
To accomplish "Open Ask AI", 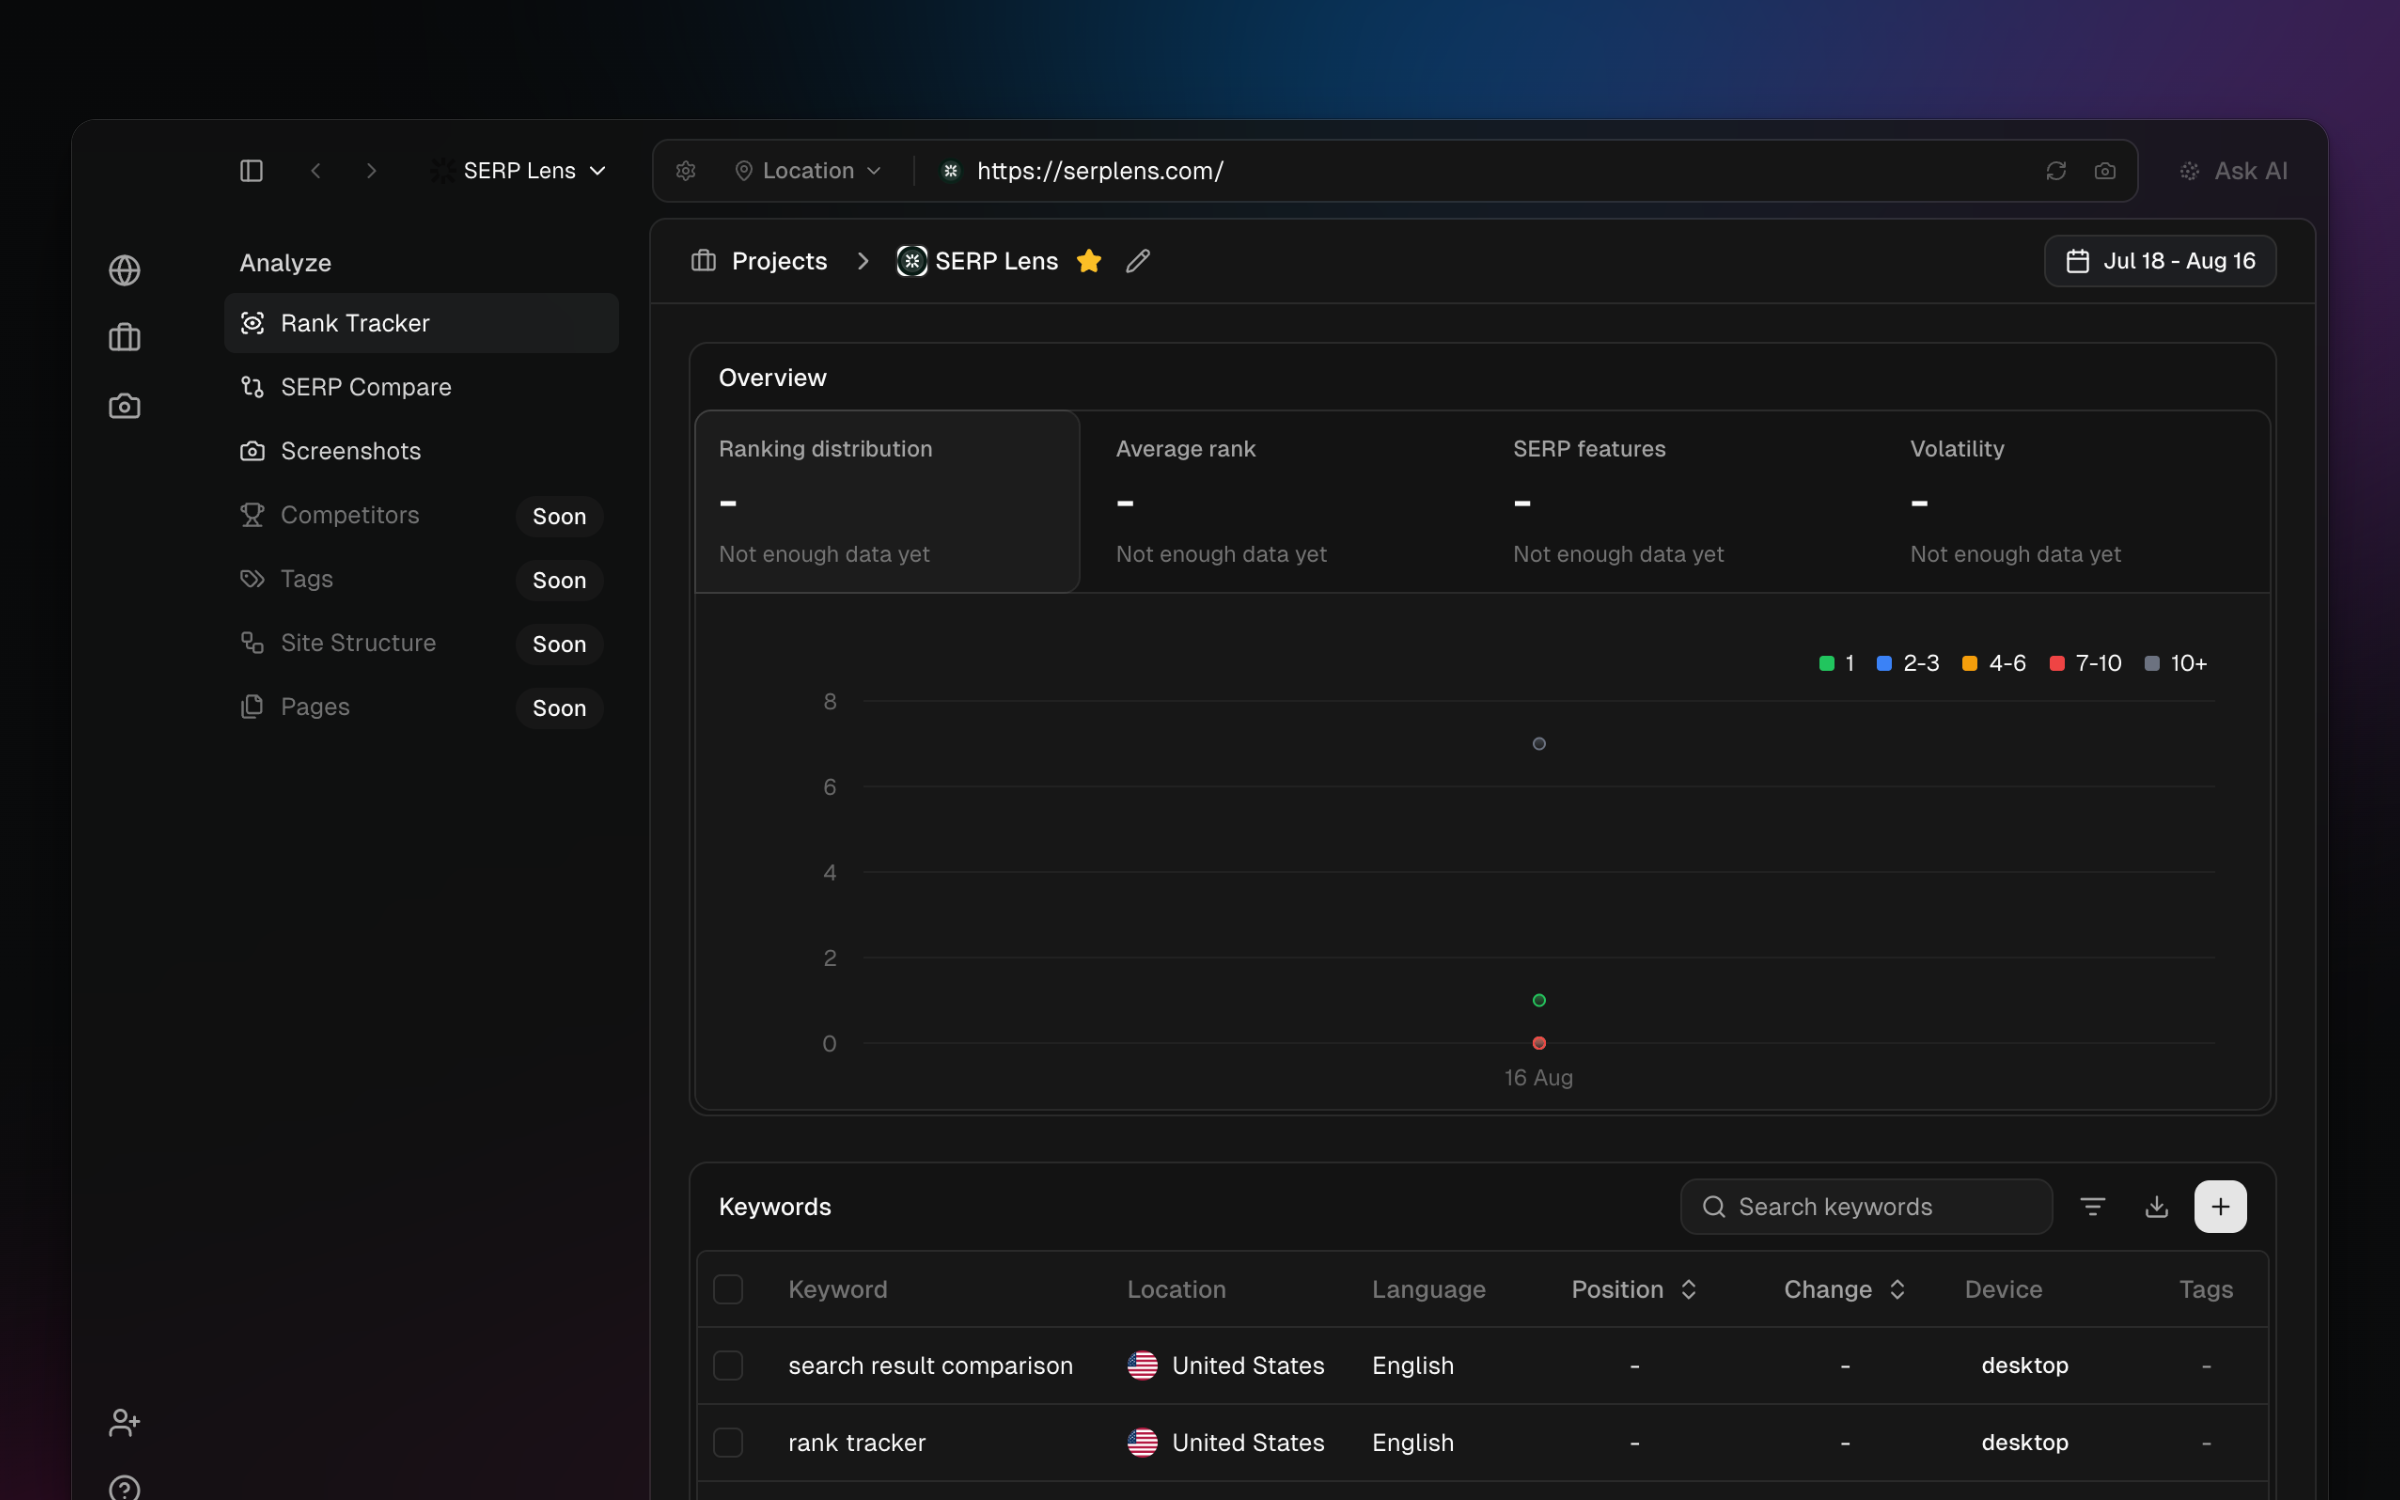I will pyautogui.click(x=2234, y=171).
